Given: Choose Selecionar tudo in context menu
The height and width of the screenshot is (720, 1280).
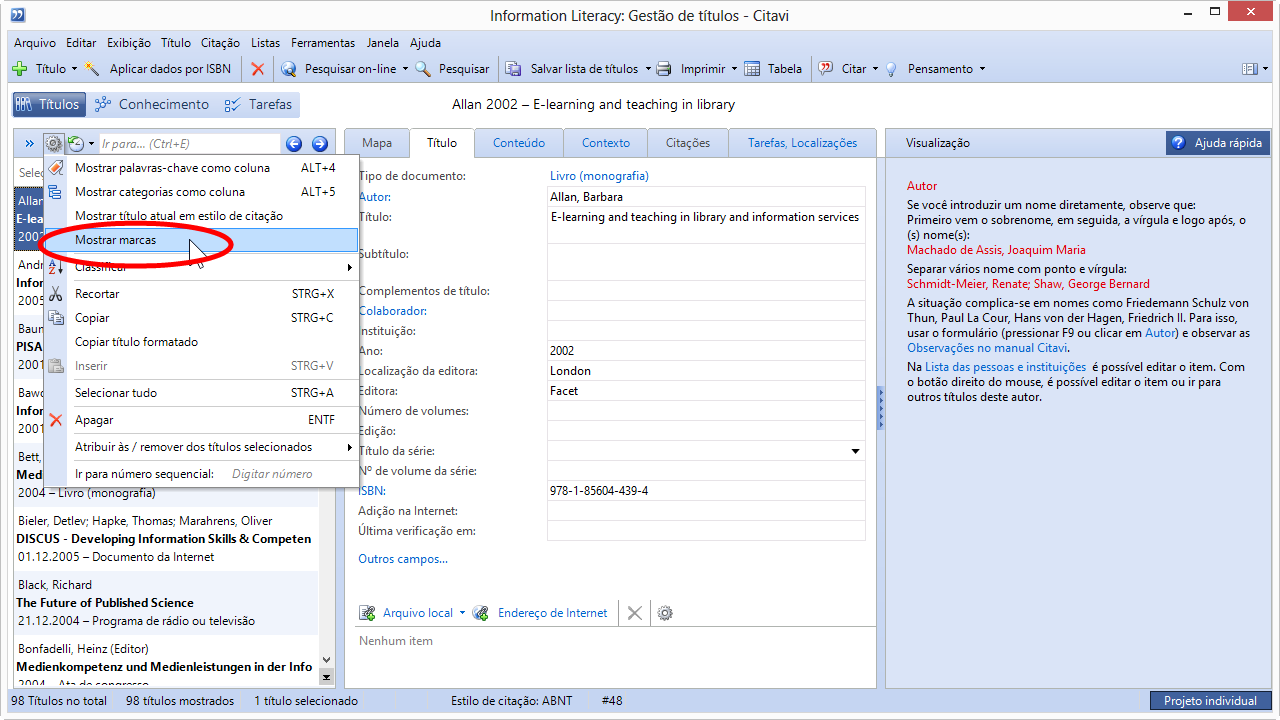Looking at the screenshot, I should pyautogui.click(x=201, y=393).
